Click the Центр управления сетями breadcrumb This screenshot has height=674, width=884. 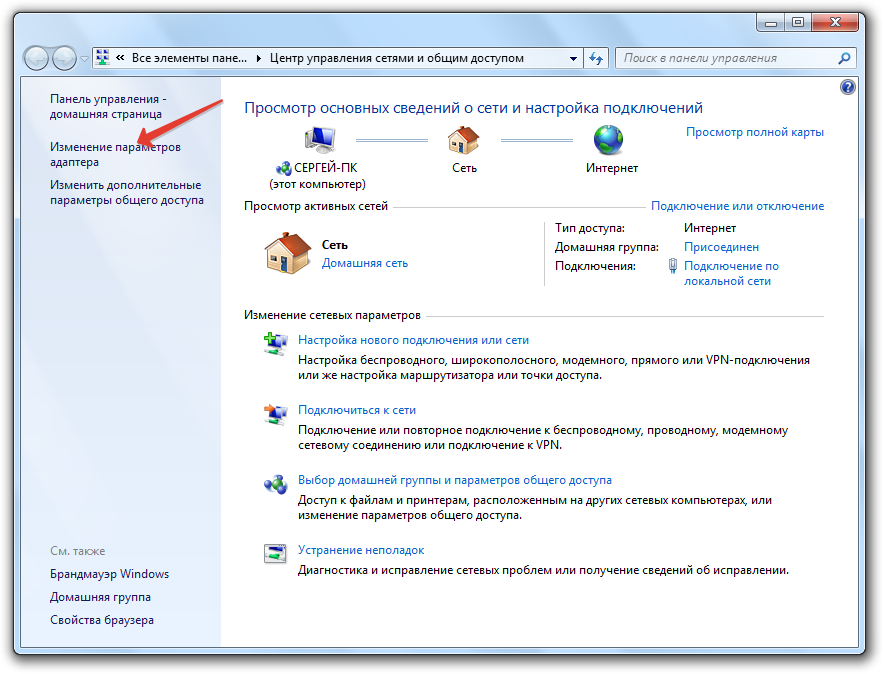[397, 58]
